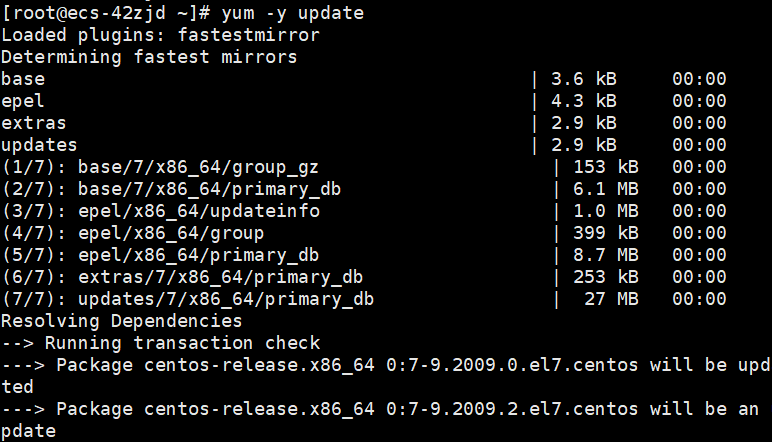The height and width of the screenshot is (442, 772).
Task: Click the 'Resolving Dependencies' line
Action: click(122, 321)
